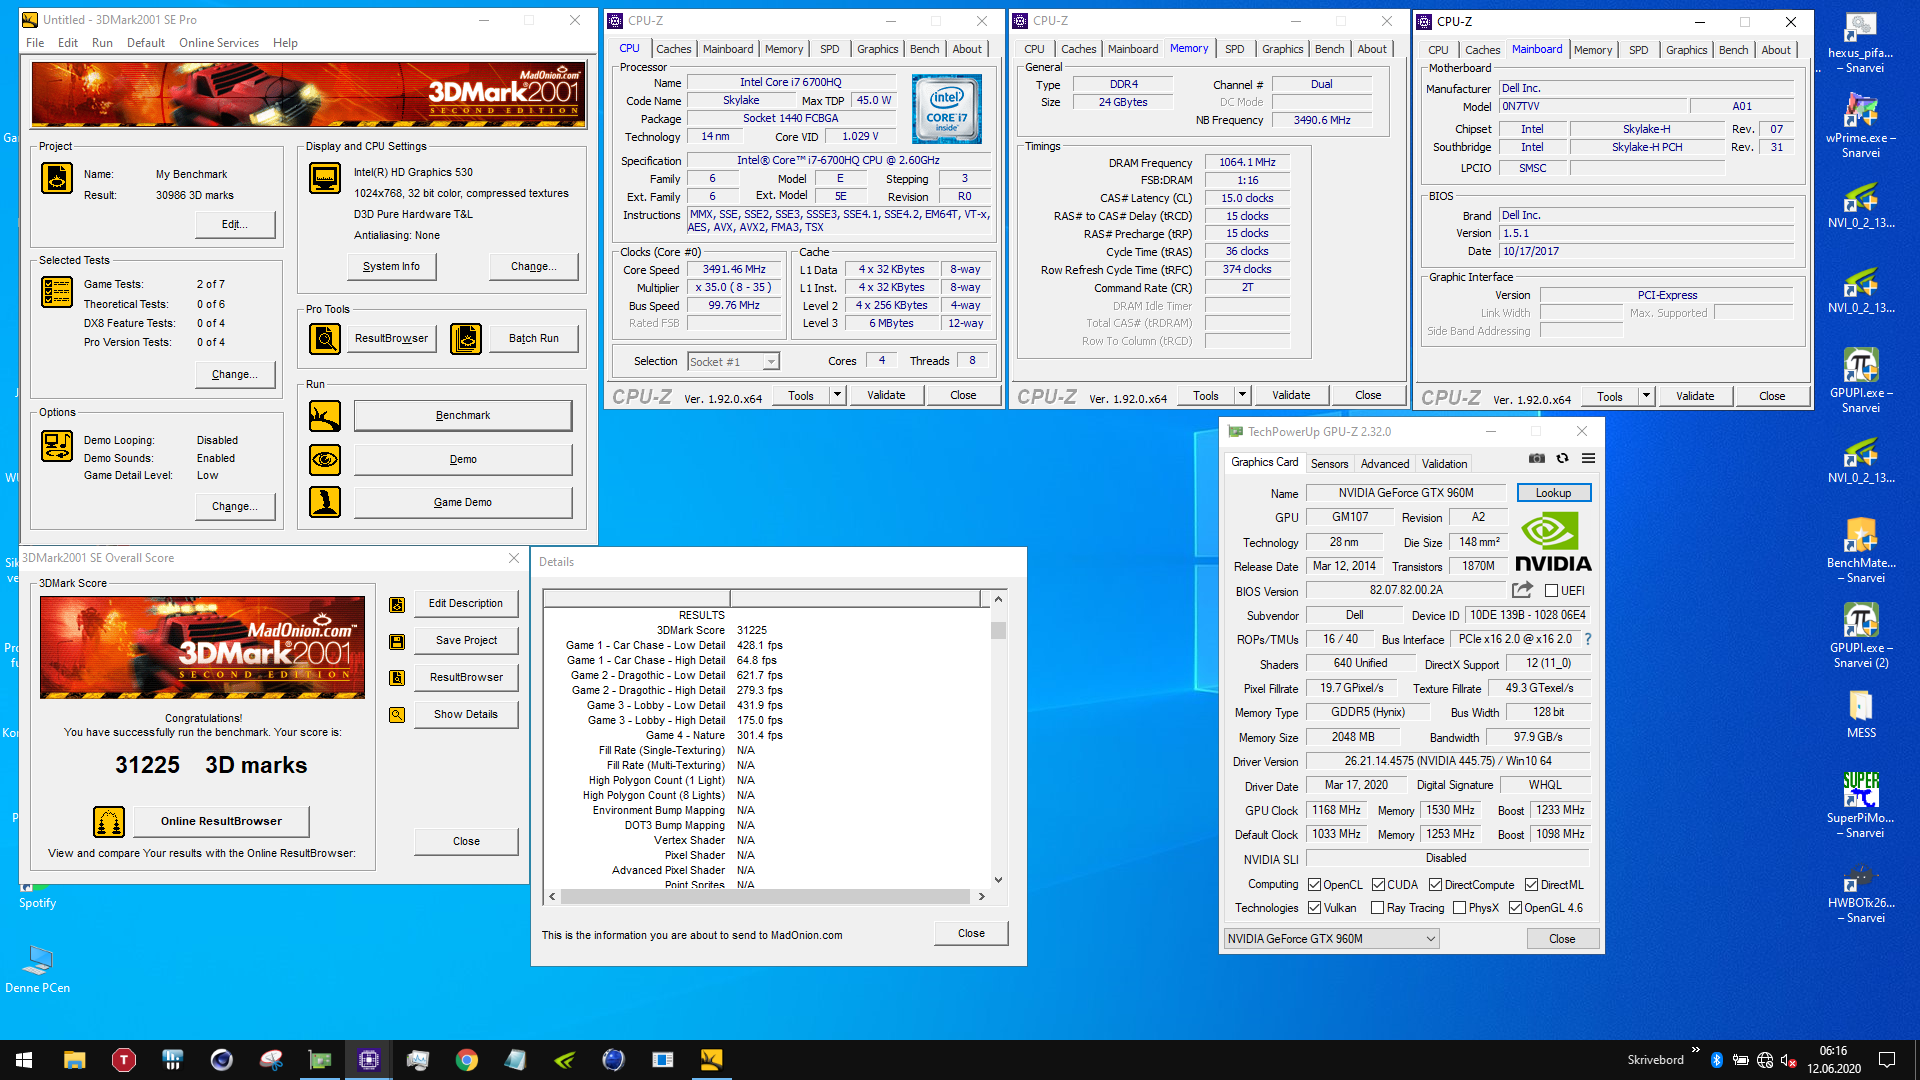Screen dimensions: 1920x1080
Task: Click the Details list vertical scrollbar thumb
Action: (x=998, y=630)
